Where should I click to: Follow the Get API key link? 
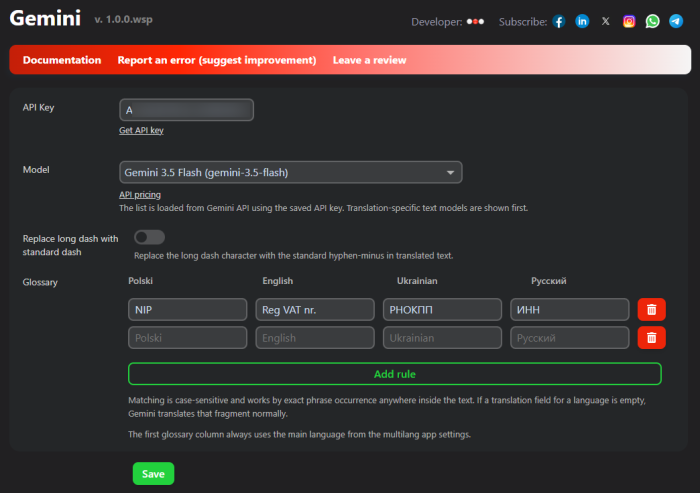click(141, 130)
